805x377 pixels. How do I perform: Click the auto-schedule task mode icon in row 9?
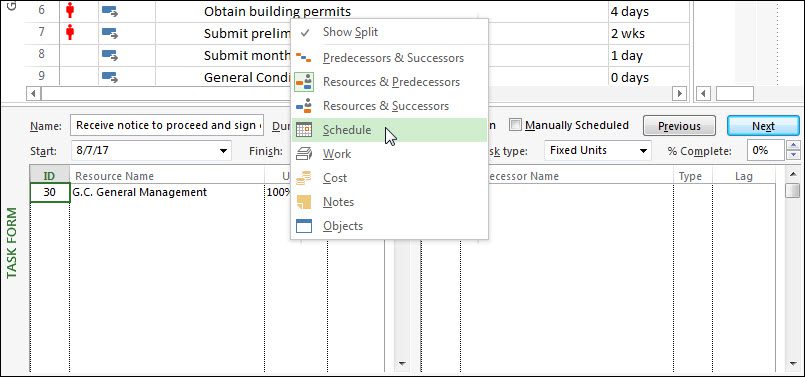[x=110, y=78]
